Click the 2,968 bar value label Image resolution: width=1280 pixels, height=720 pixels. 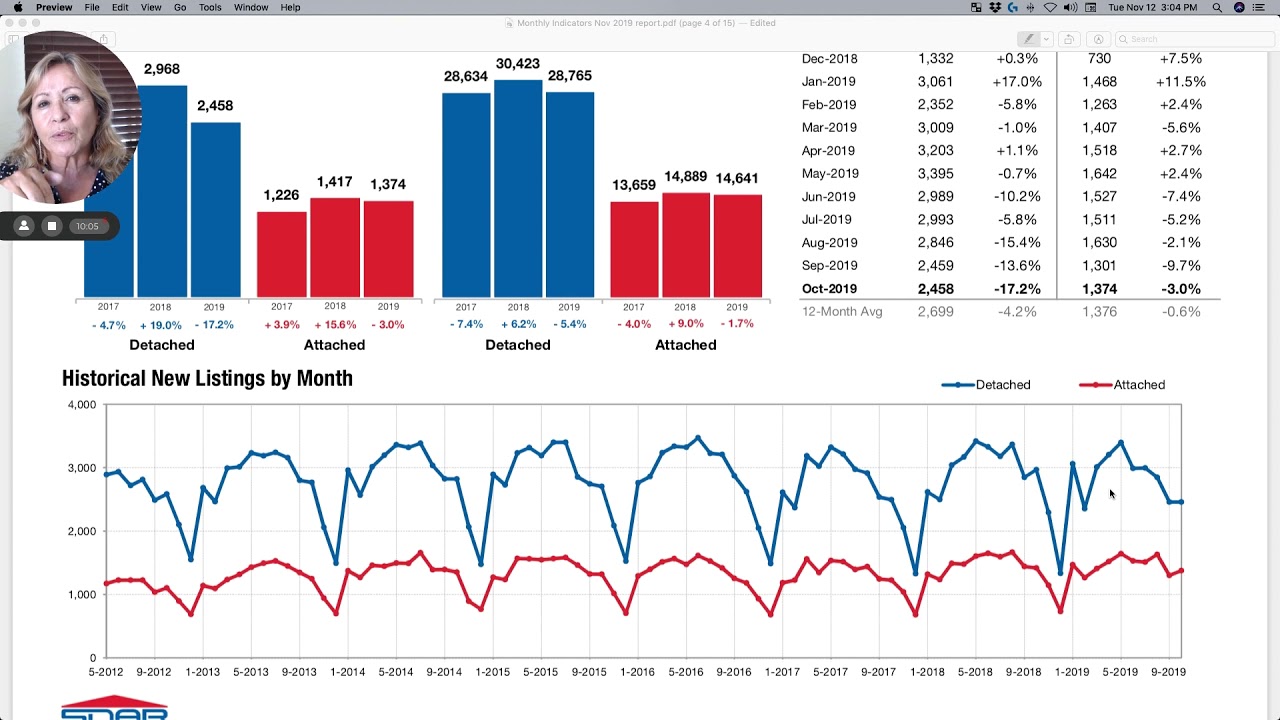click(x=162, y=69)
